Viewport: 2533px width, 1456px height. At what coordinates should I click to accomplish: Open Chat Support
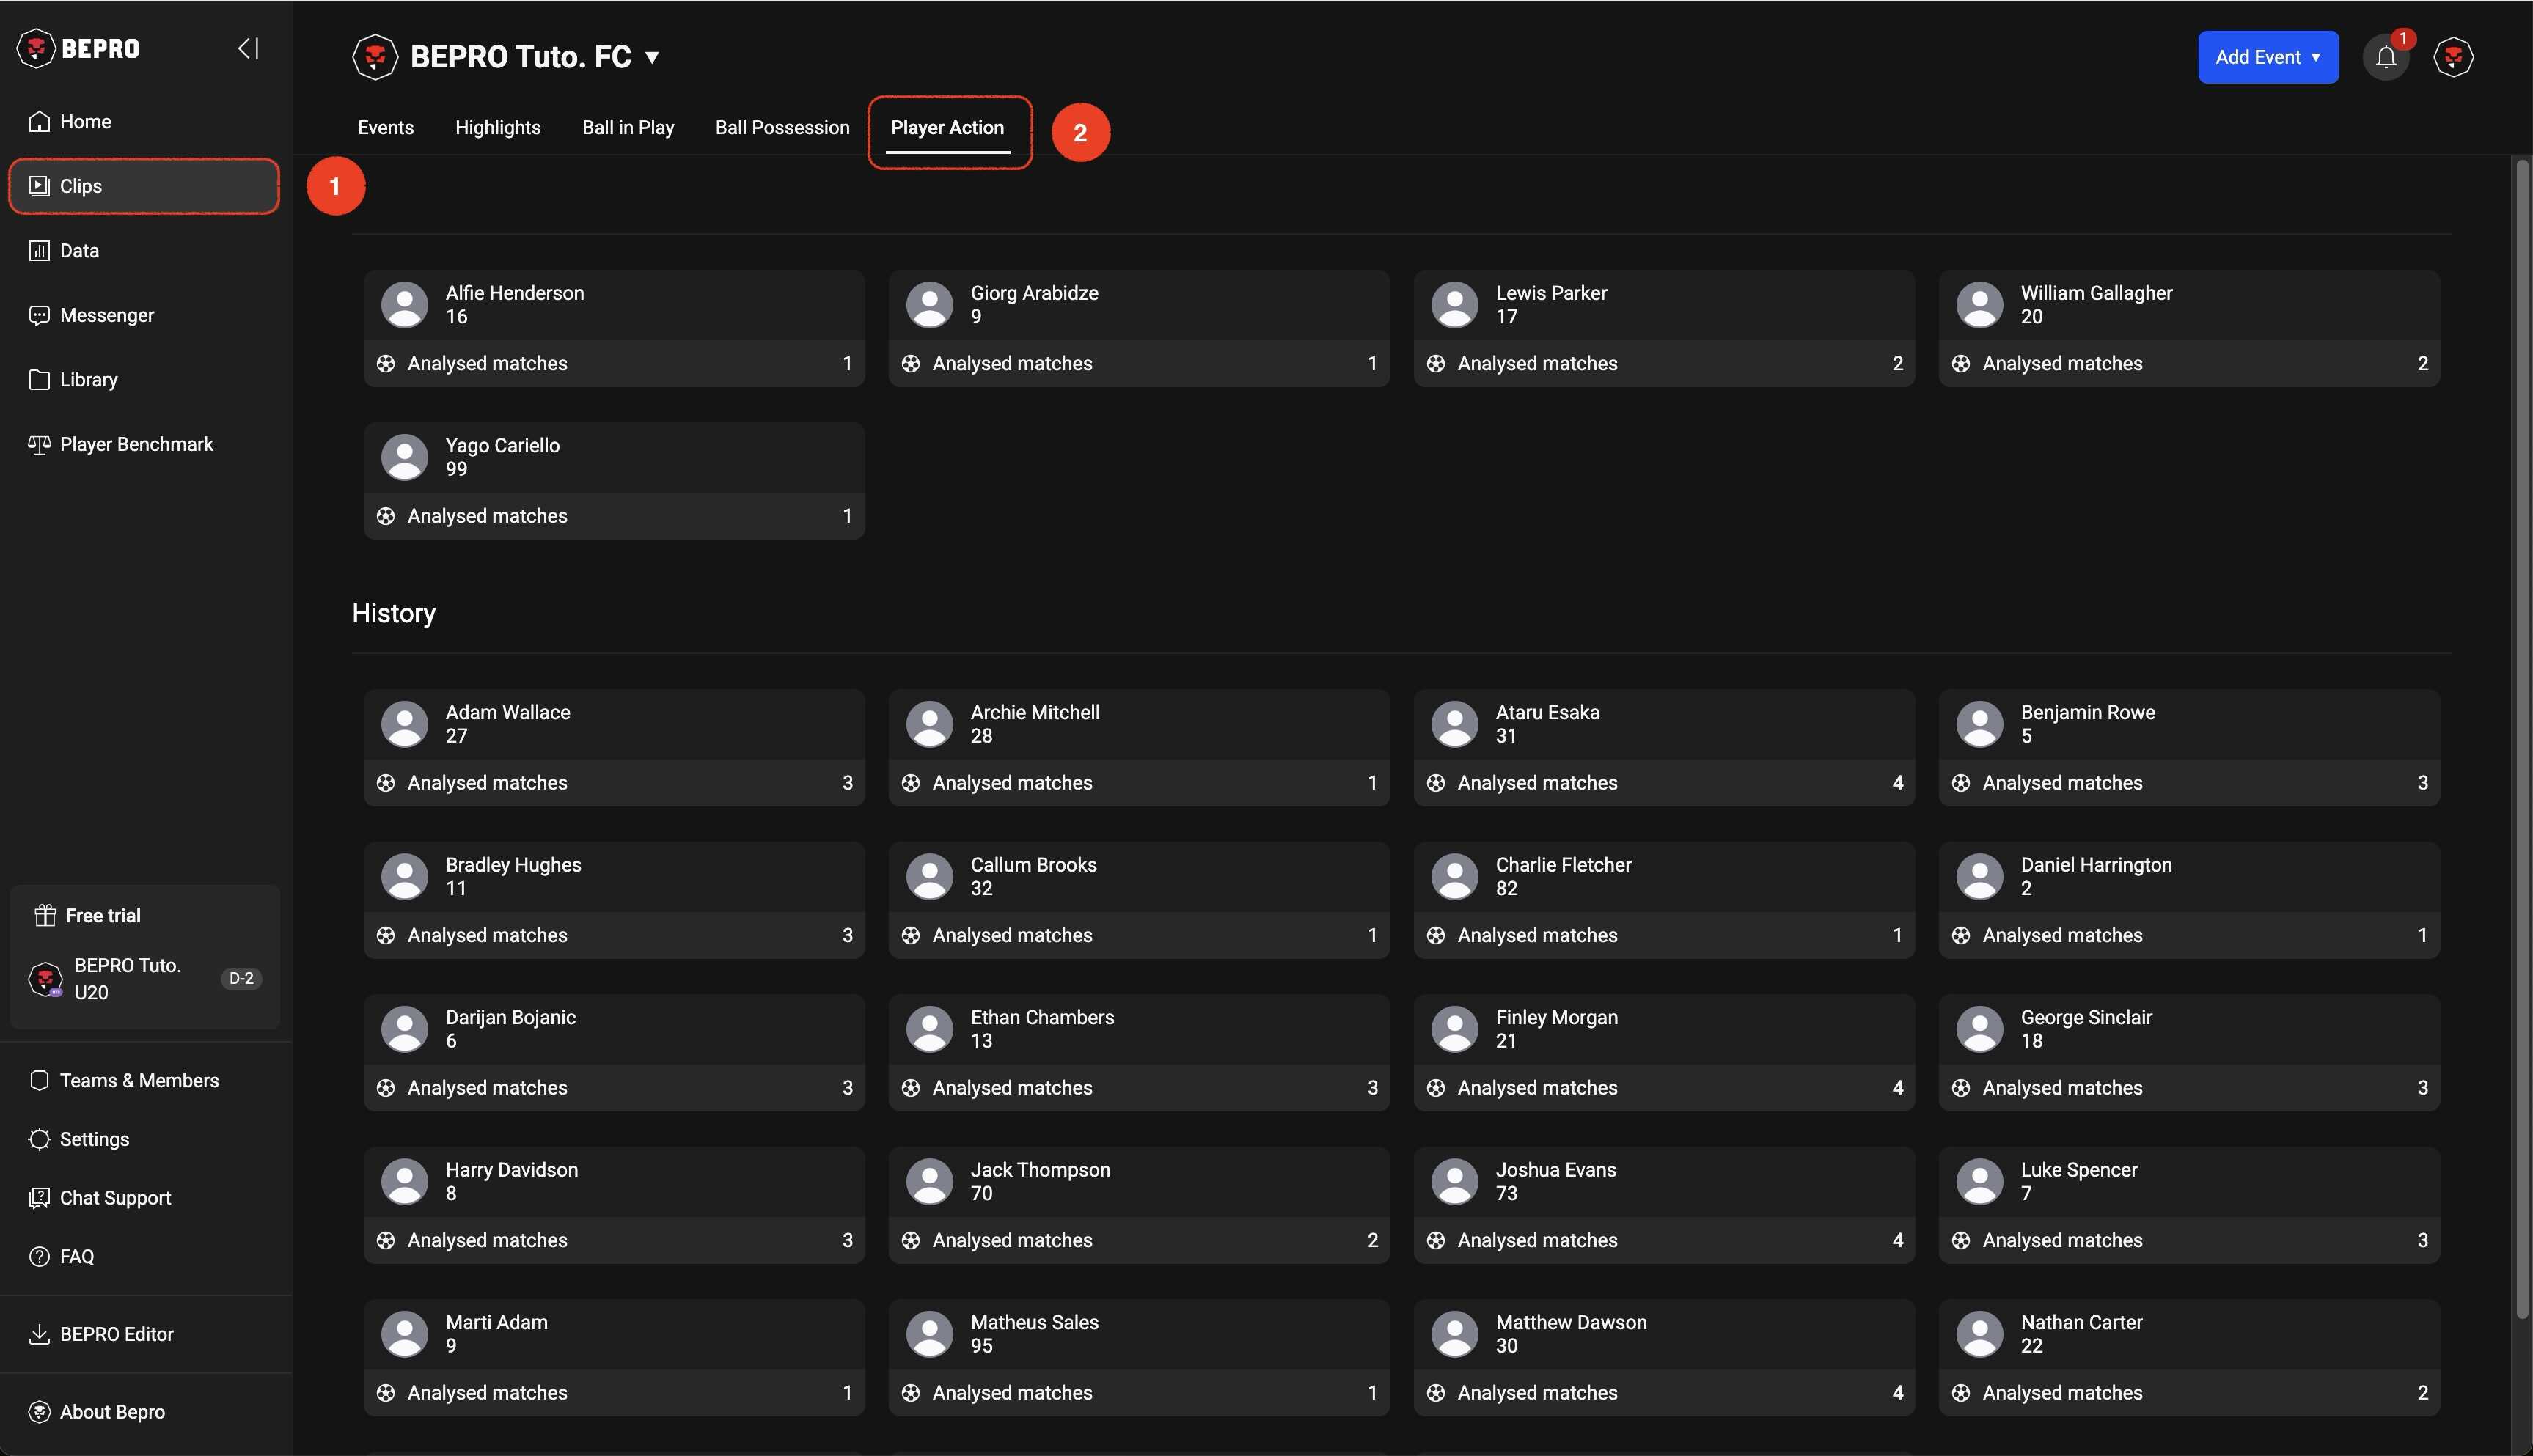115,1198
